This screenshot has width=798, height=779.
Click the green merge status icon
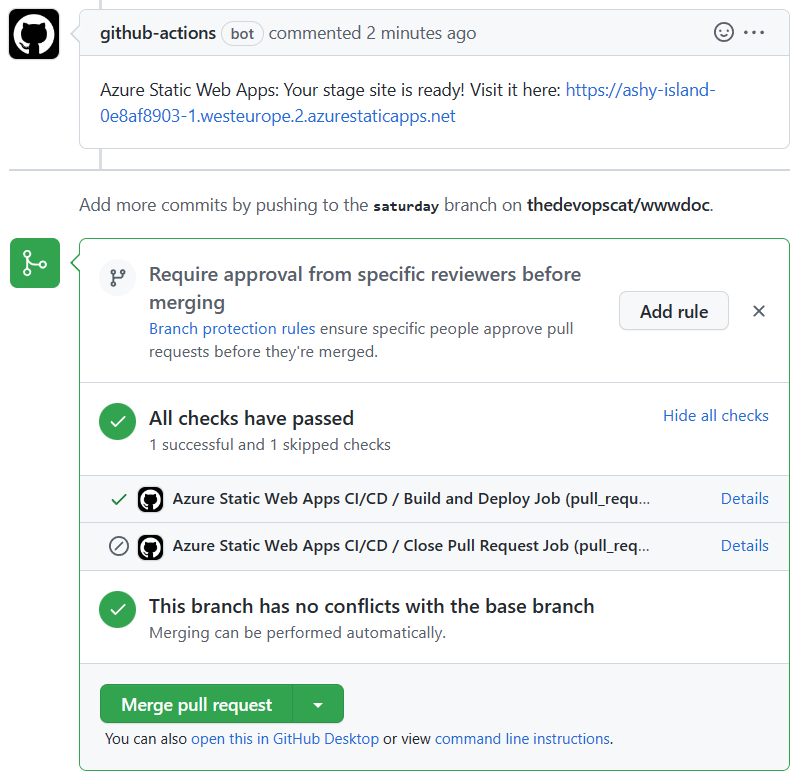(x=35, y=263)
